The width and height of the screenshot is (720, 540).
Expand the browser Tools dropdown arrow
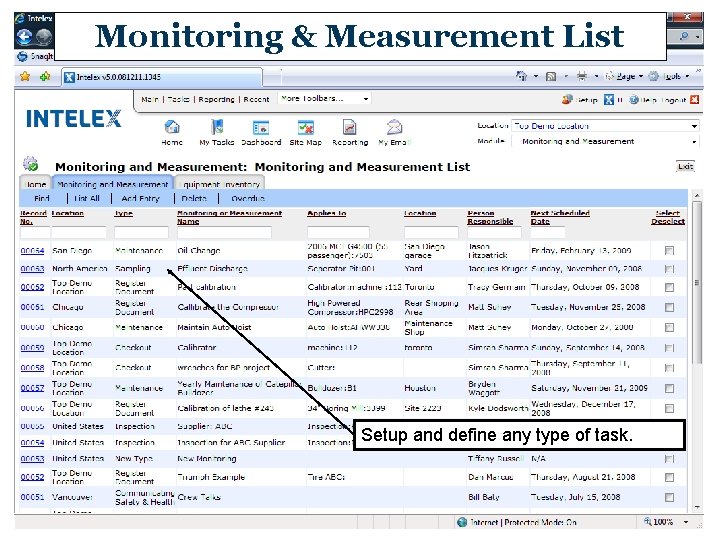[x=687, y=76]
